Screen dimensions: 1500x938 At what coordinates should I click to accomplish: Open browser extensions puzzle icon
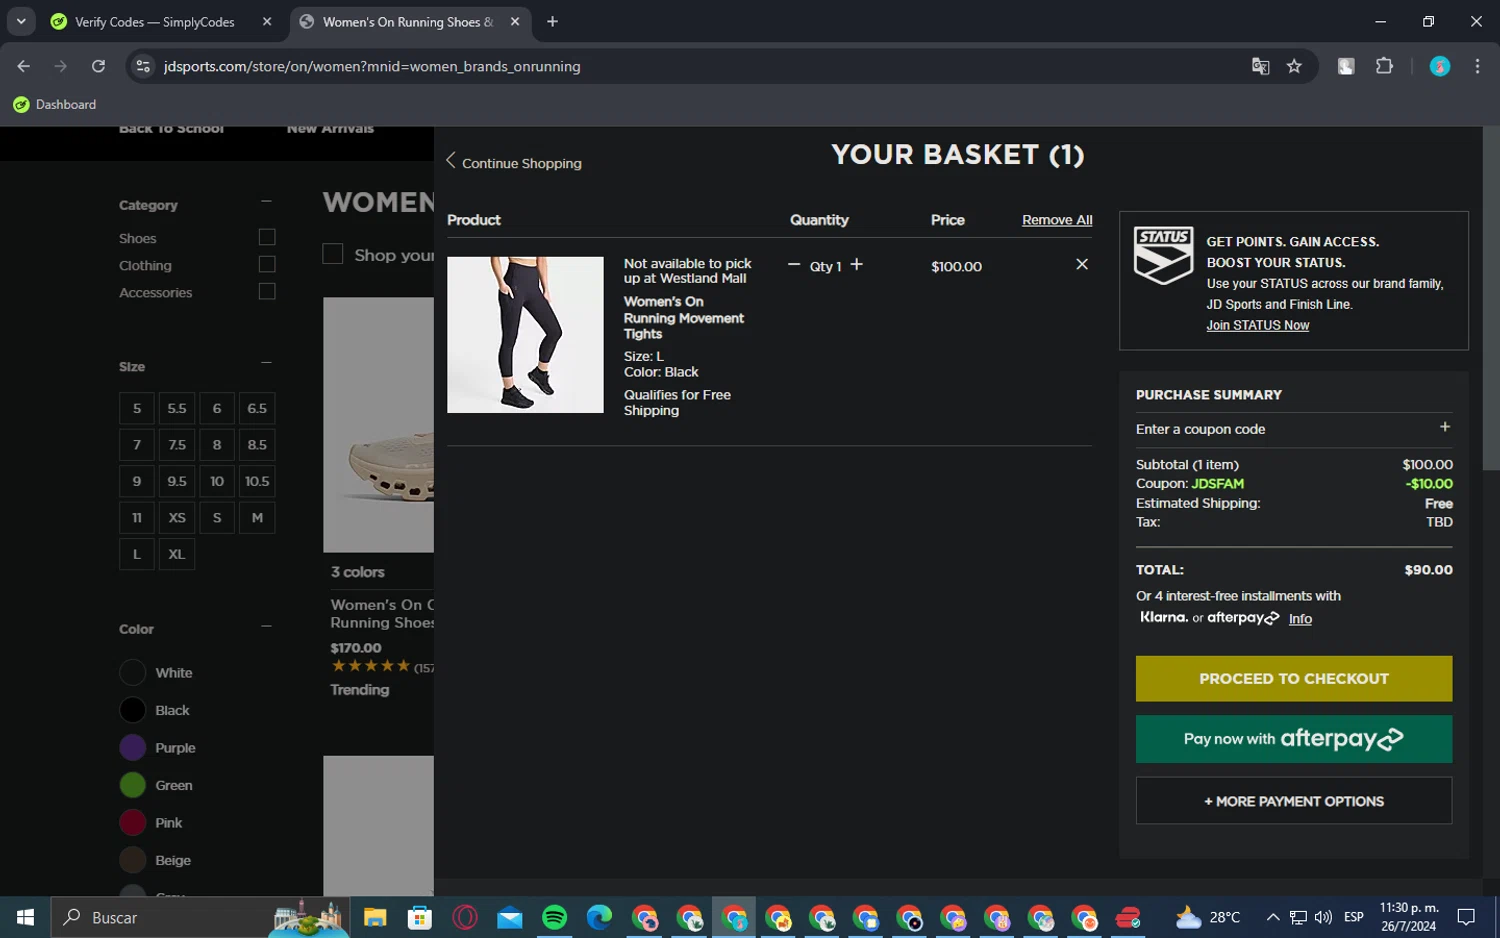tap(1384, 66)
